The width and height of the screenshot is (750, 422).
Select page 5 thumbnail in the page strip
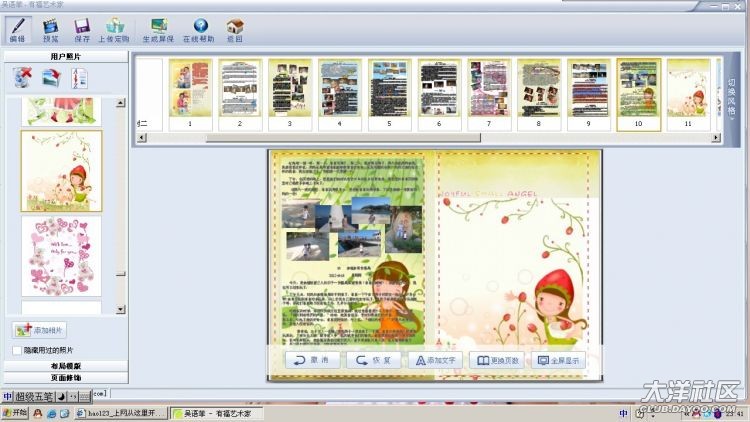389,88
